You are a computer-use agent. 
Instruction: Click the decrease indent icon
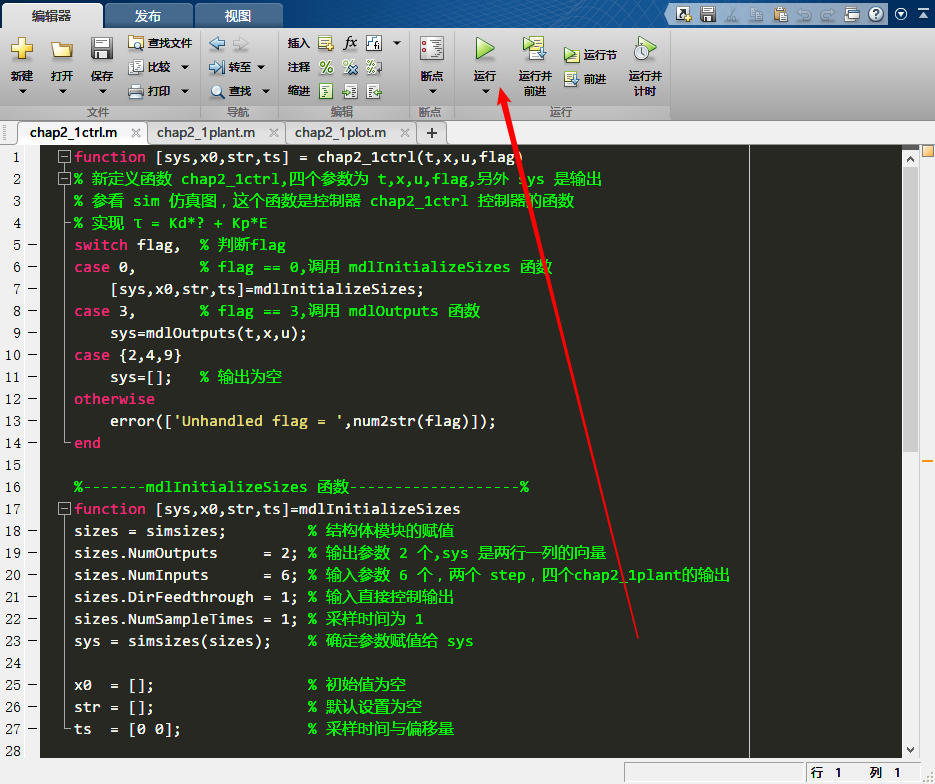tap(374, 91)
